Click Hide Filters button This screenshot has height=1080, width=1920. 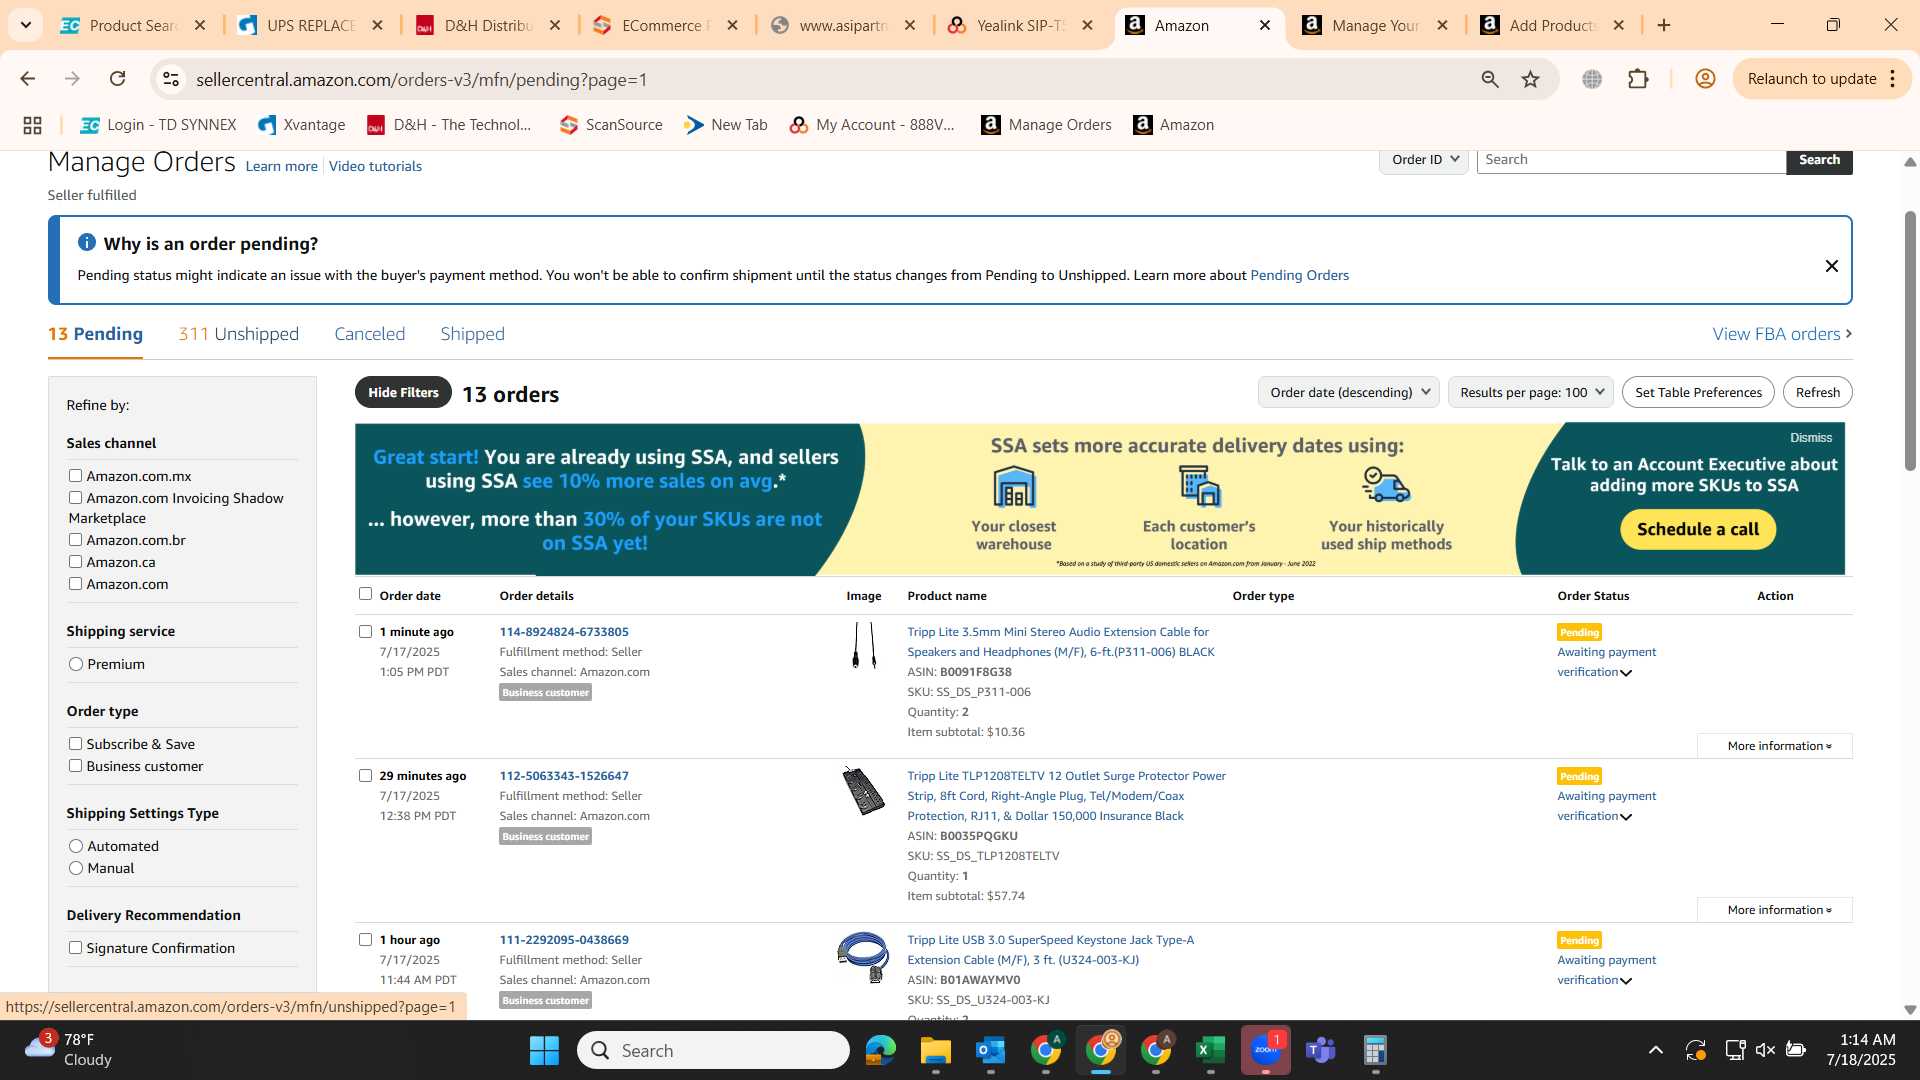[x=403, y=392]
